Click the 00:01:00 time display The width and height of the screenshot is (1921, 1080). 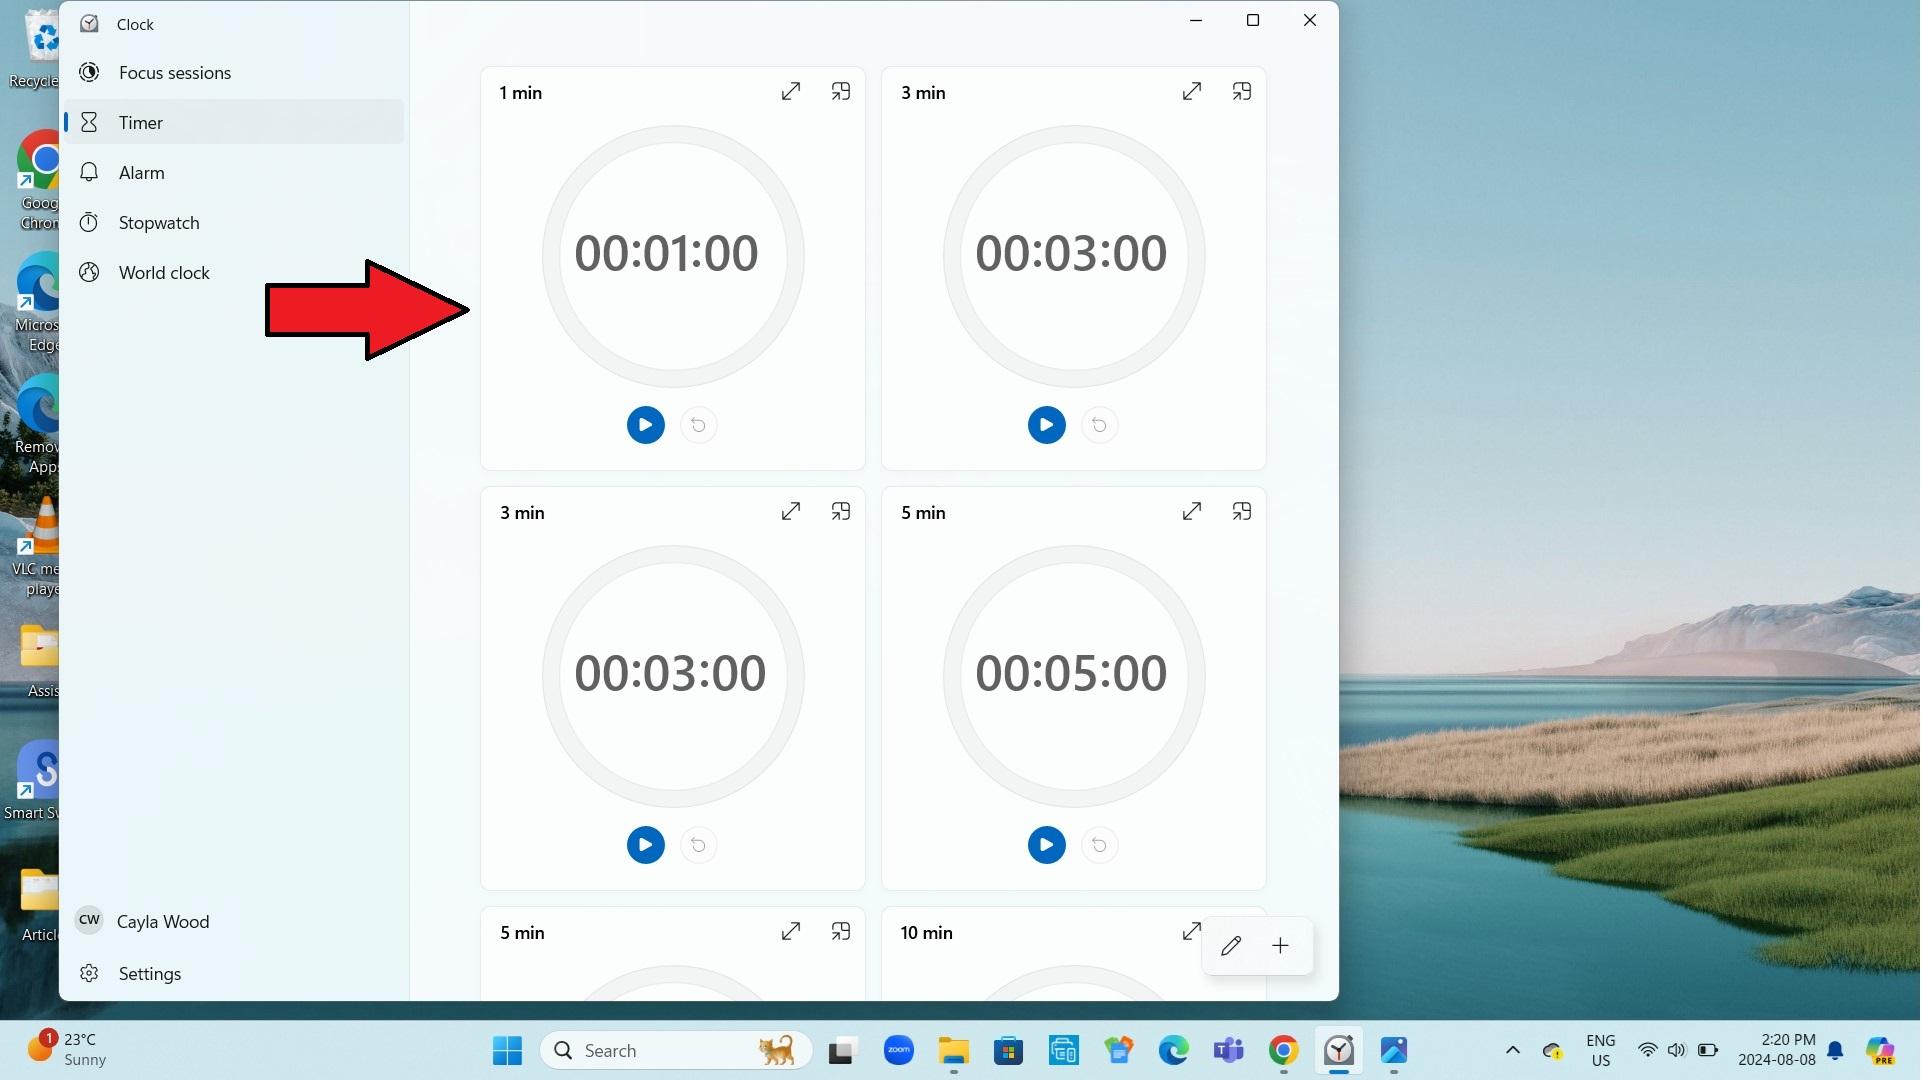666,253
